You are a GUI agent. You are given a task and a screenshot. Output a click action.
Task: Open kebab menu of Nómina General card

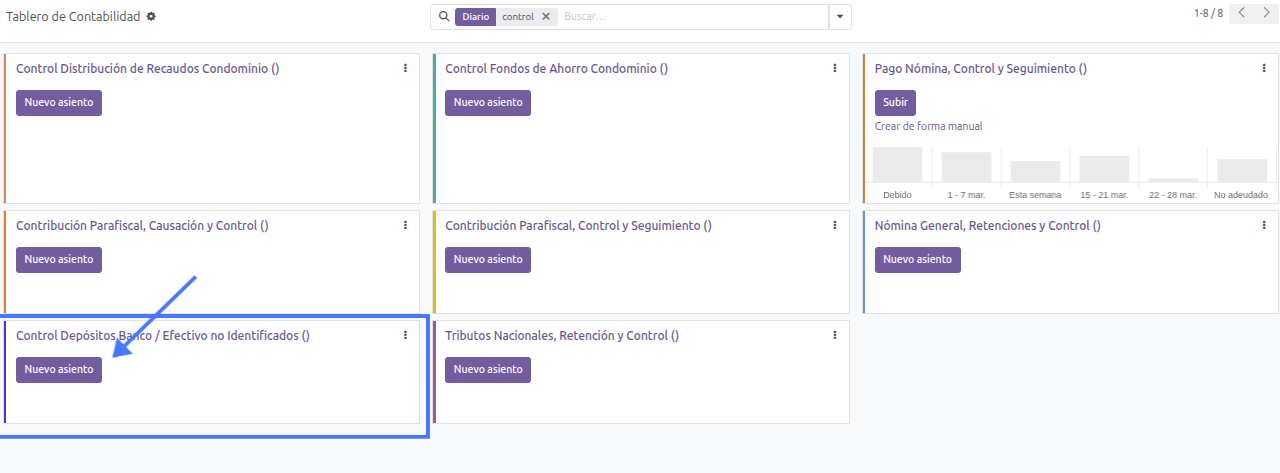point(1264,225)
